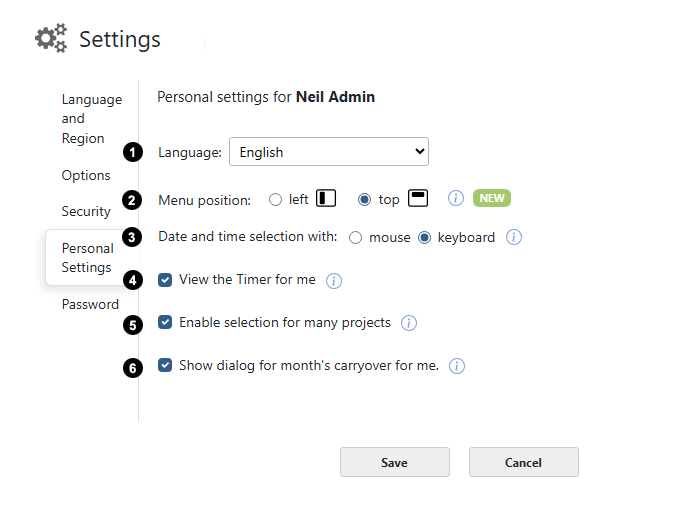
Task: Click the Language: label
Action: coord(190,152)
